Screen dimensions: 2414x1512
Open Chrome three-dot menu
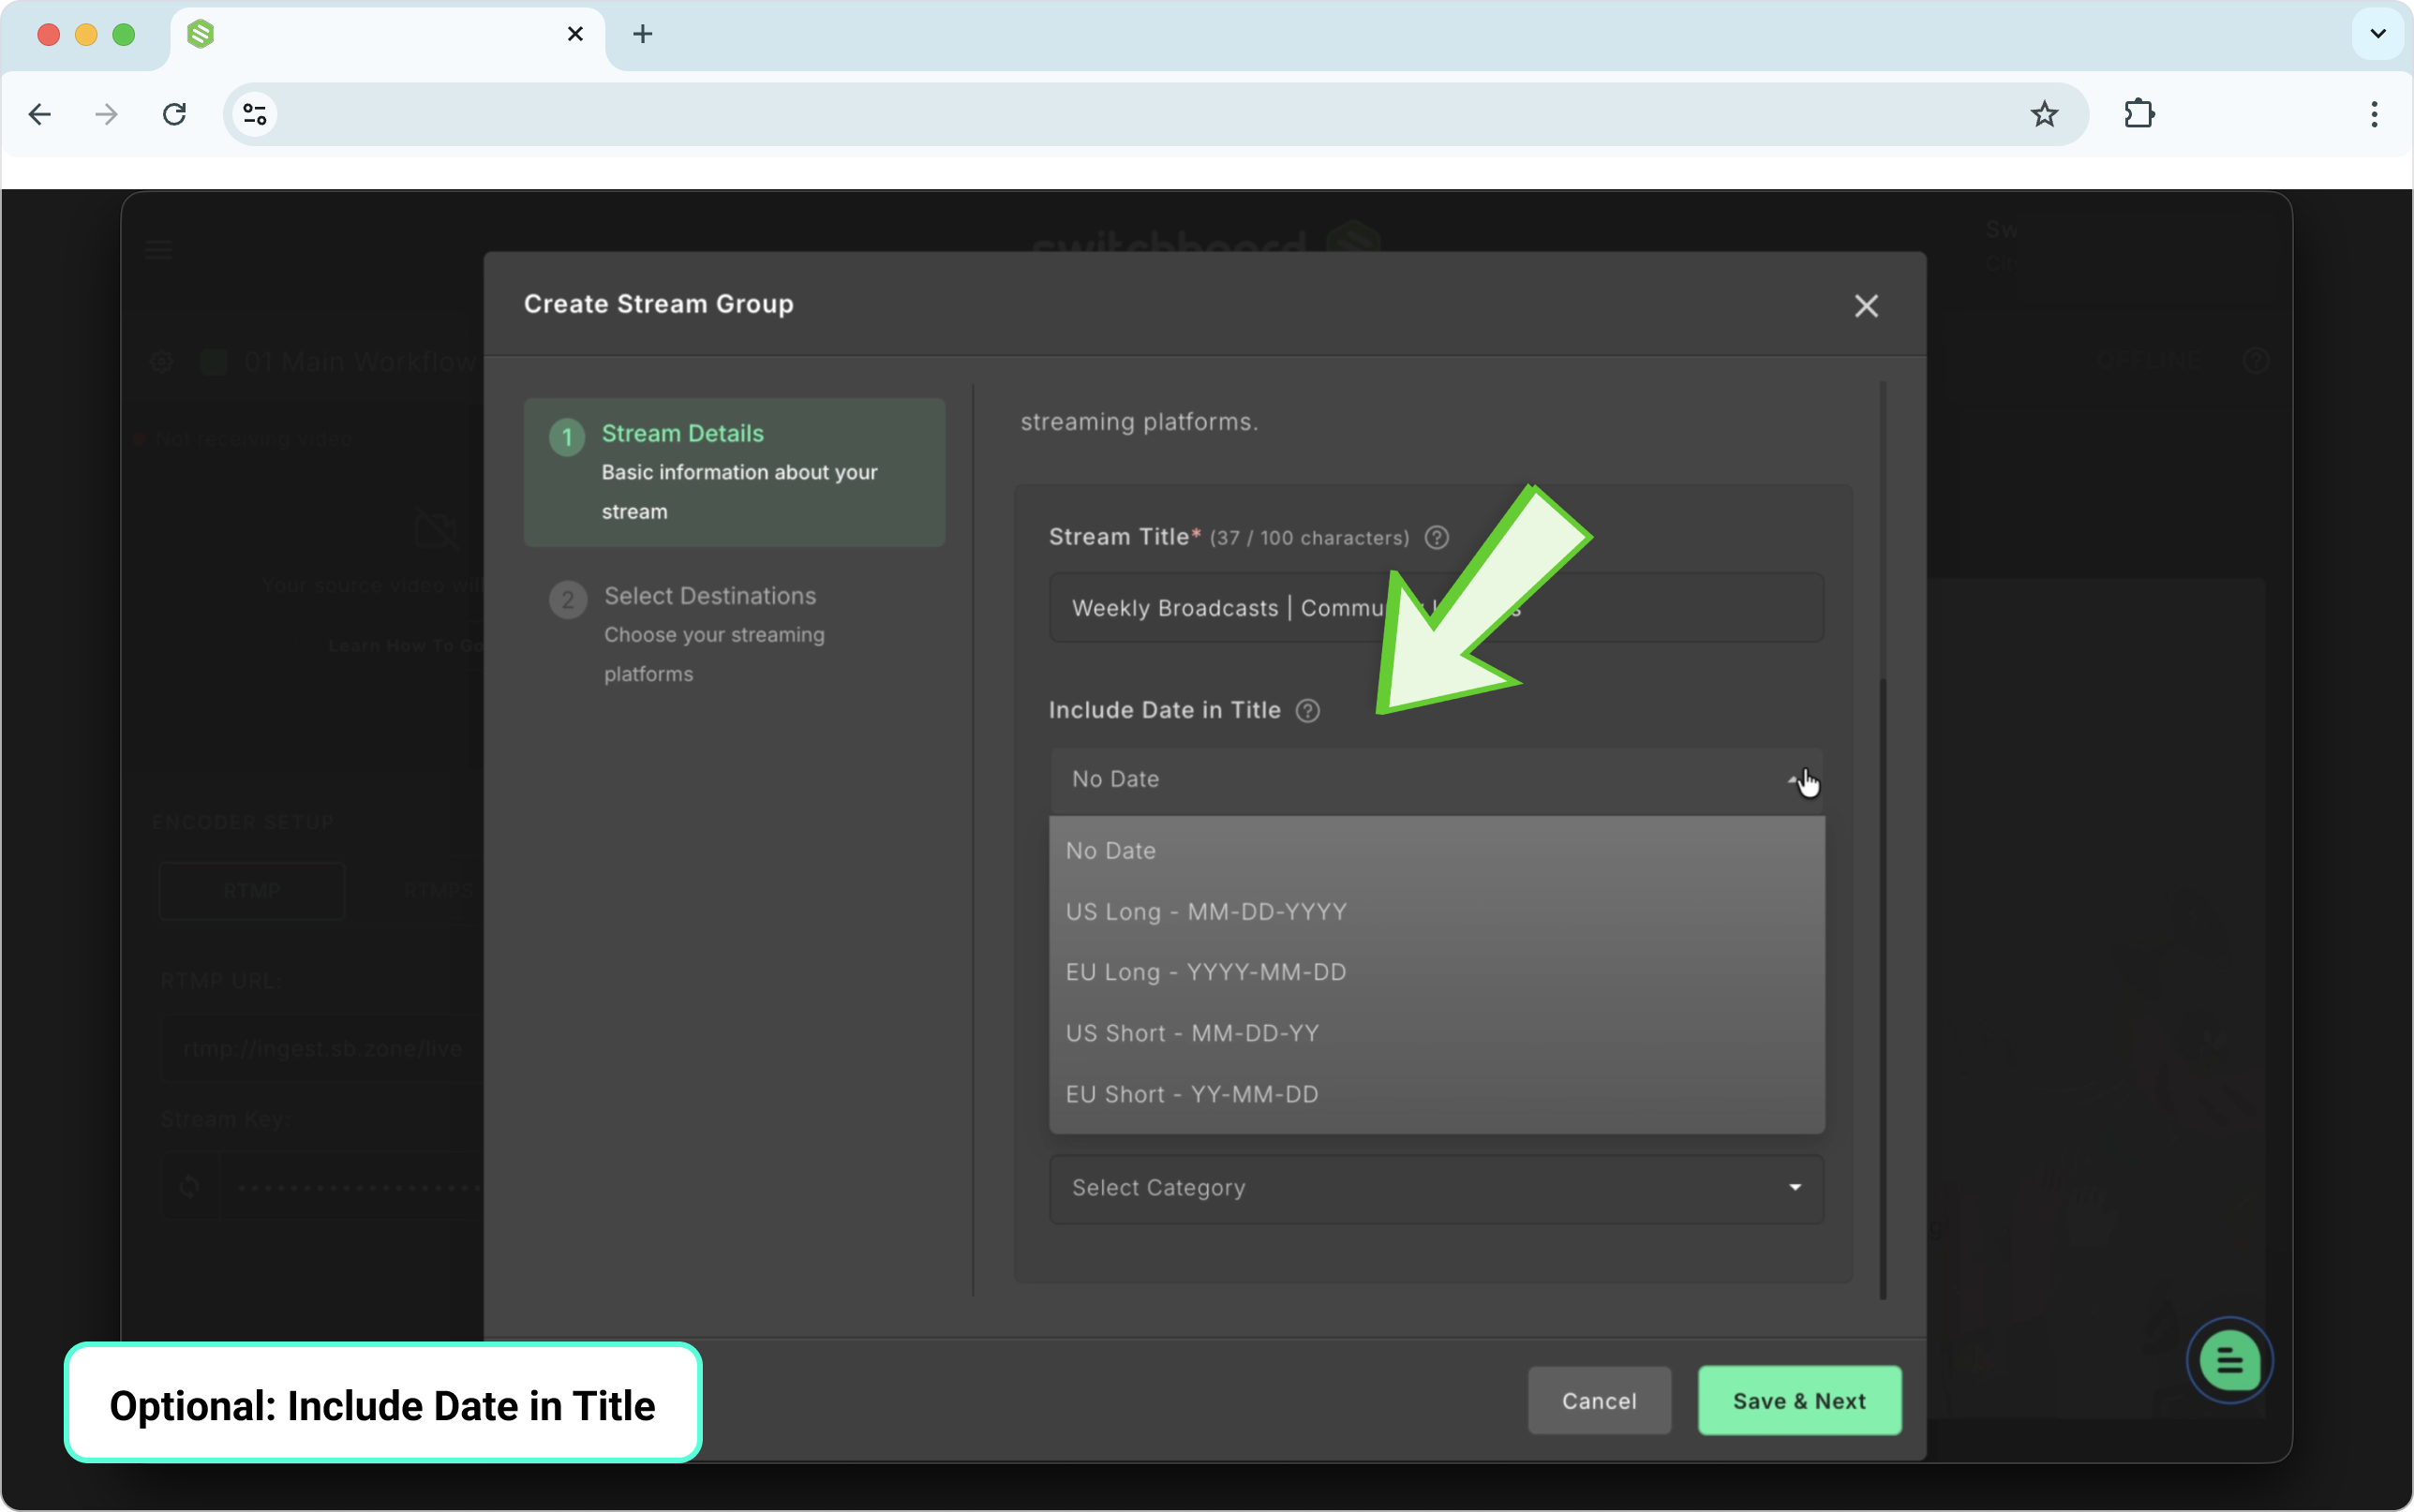tap(2374, 114)
